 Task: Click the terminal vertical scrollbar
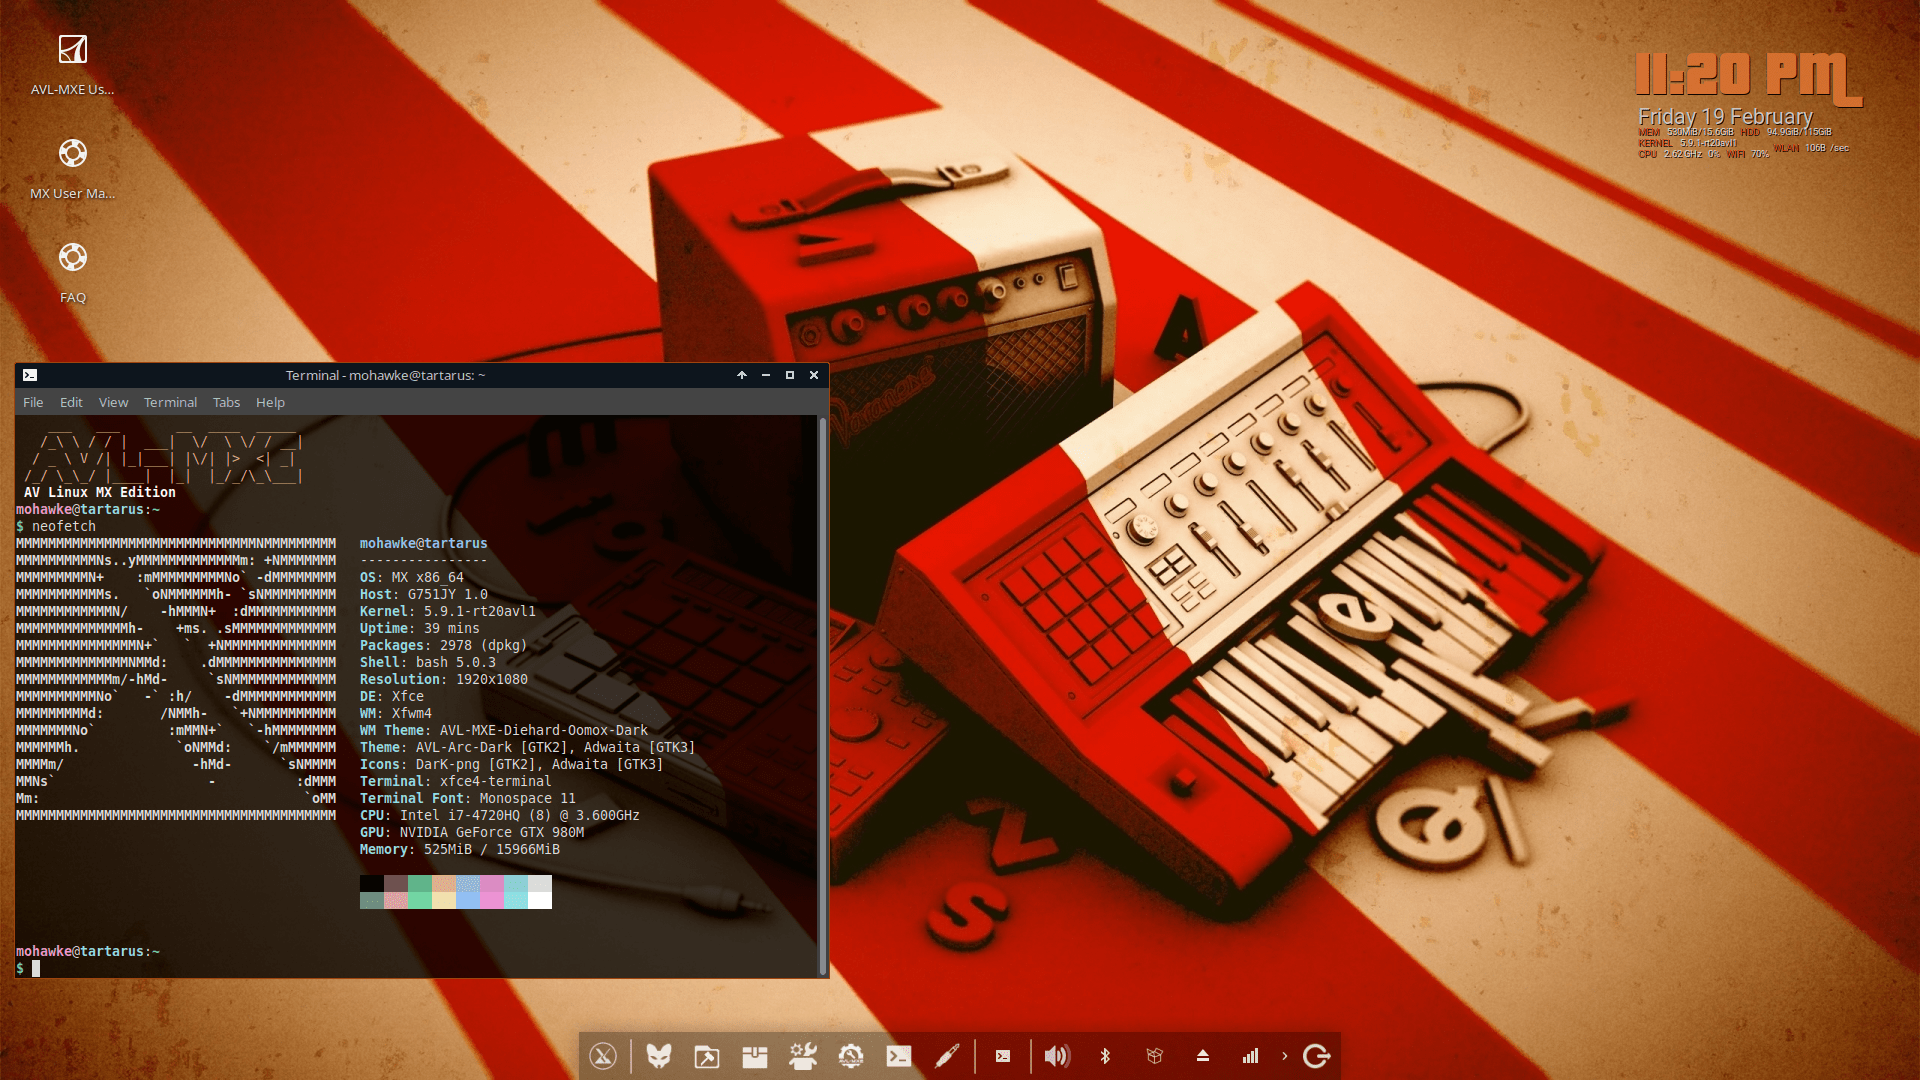823,695
